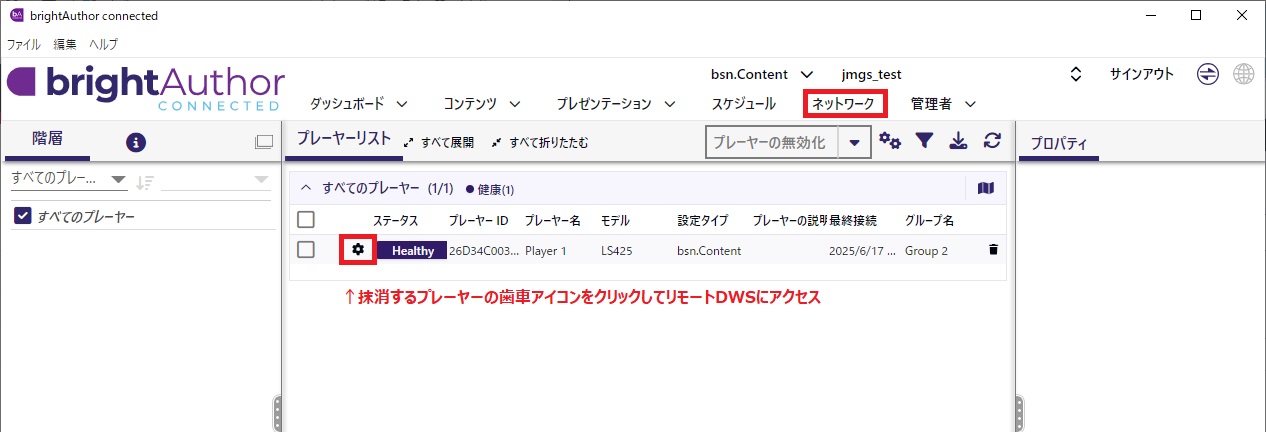Expand コンテンツ menu
1266x432 pixels.
pyautogui.click(x=483, y=103)
